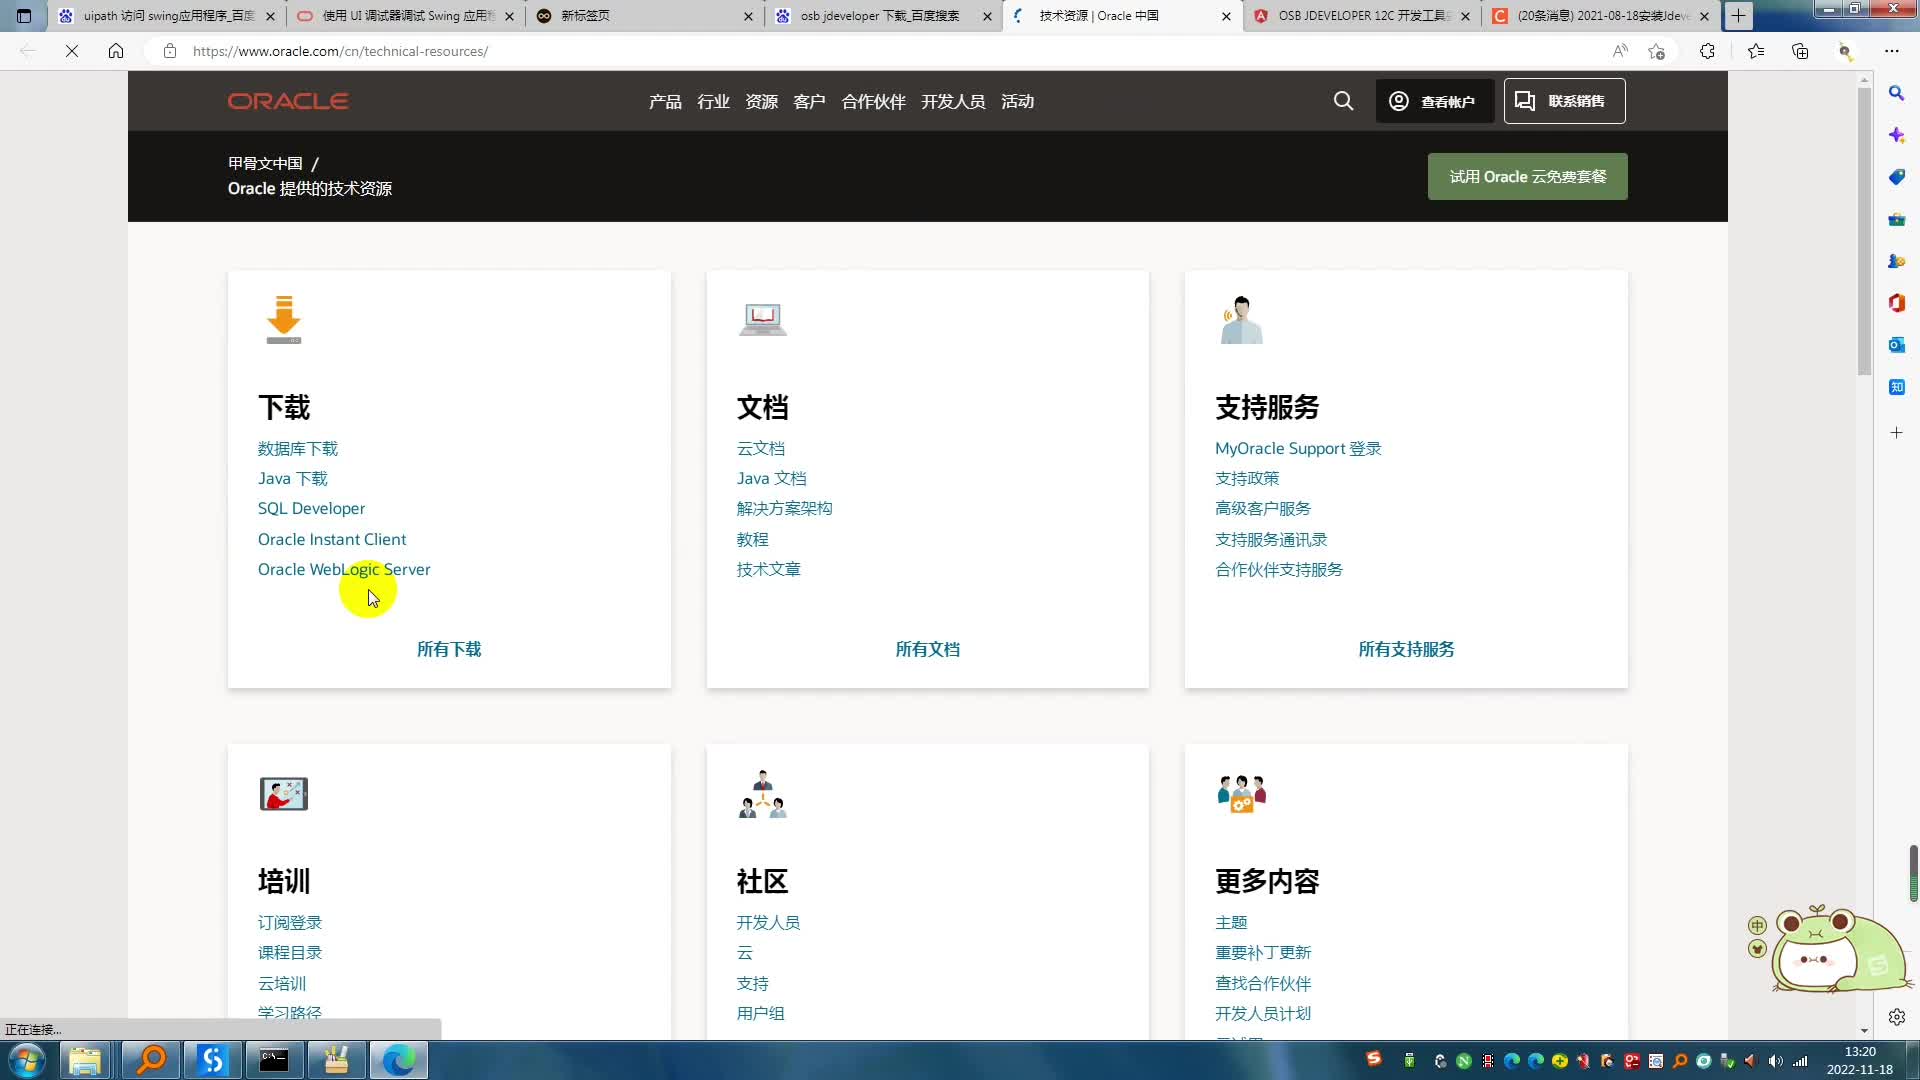1920x1080 pixels.
Task: Click the training presentation card icon
Action: click(x=284, y=794)
